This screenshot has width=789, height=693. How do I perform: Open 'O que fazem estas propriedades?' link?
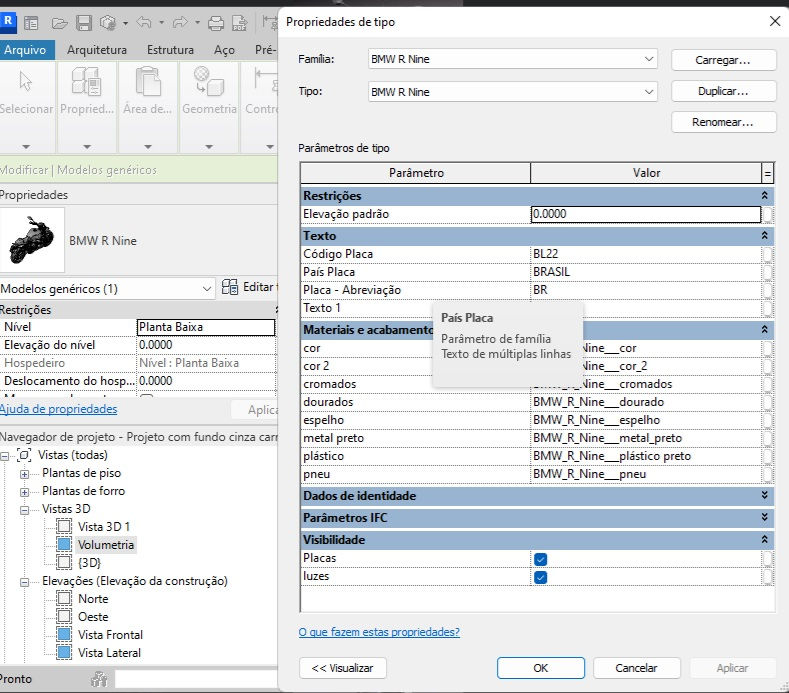click(379, 632)
